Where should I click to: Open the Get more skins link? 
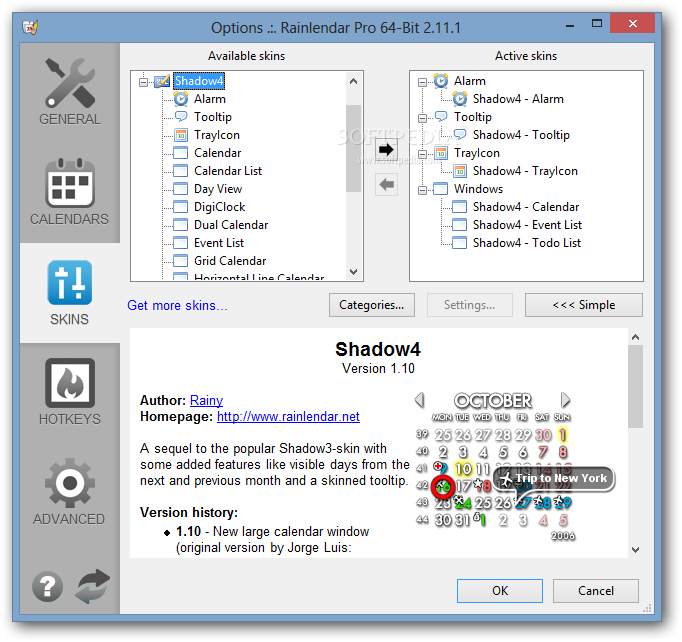coord(177,305)
